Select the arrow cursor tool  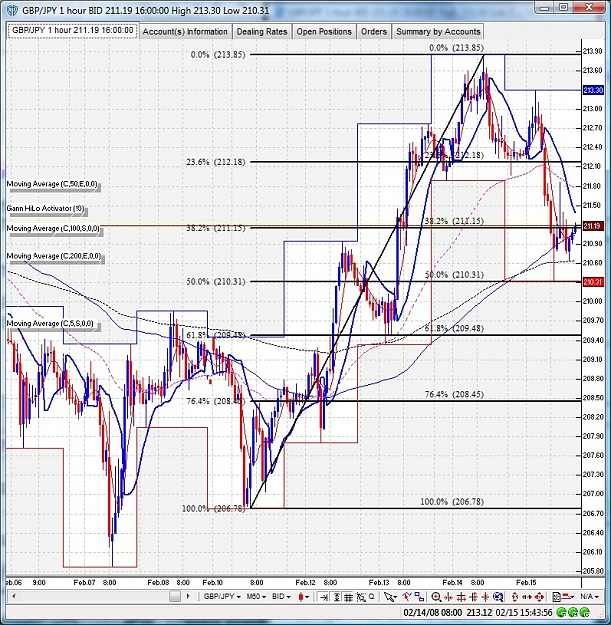[390, 597]
